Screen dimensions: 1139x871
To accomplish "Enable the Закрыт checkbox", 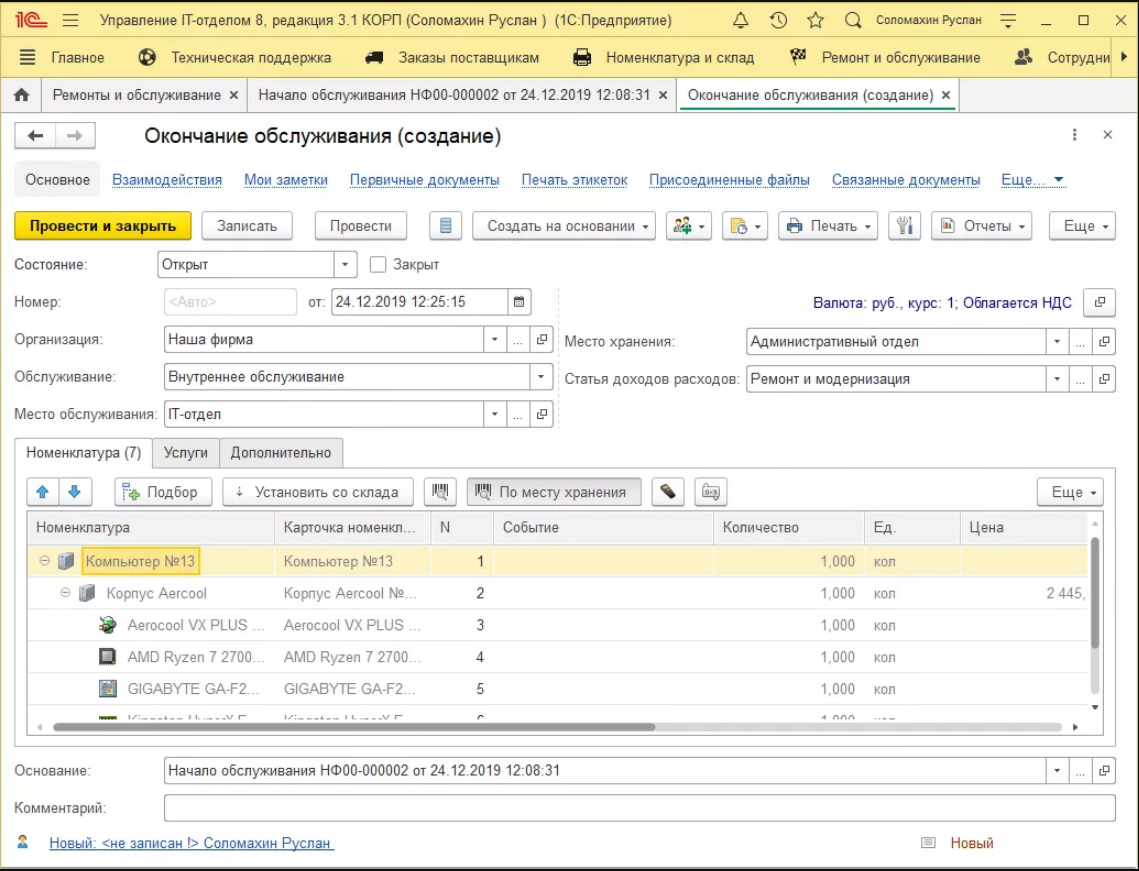I will point(378,265).
